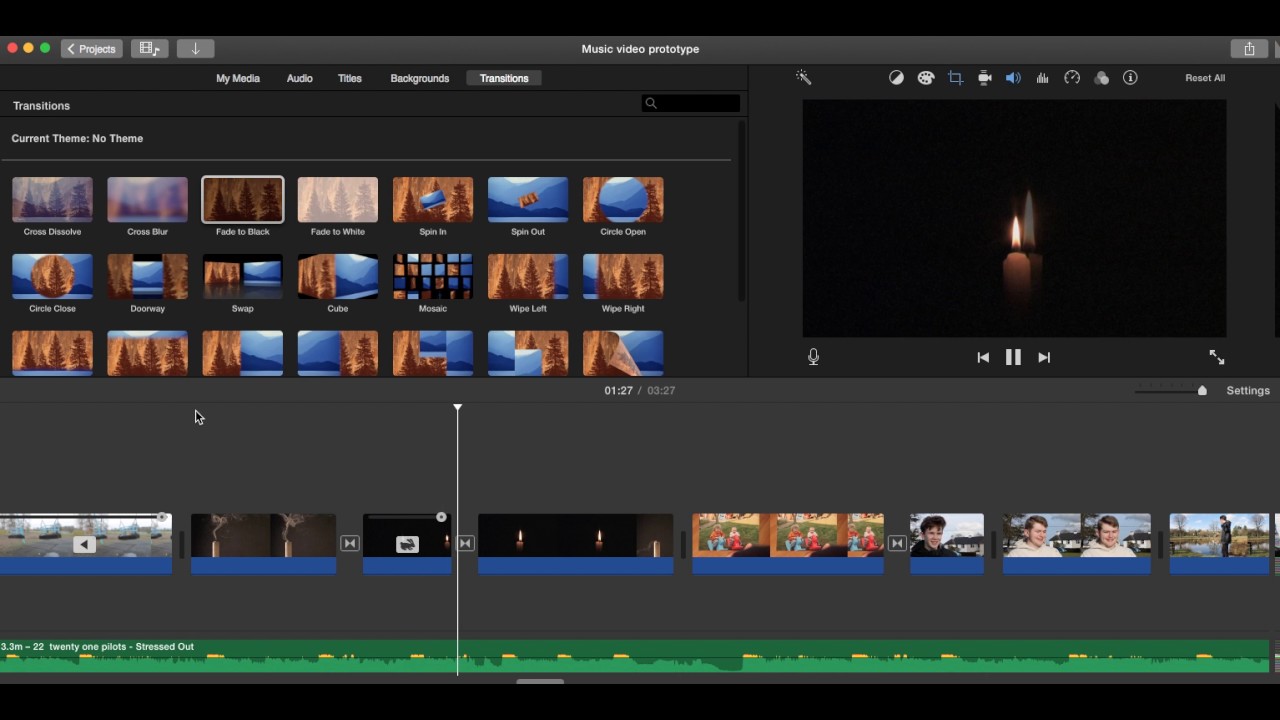This screenshot has width=1280, height=720.
Task: Skip to the next clip
Action: tap(1044, 357)
